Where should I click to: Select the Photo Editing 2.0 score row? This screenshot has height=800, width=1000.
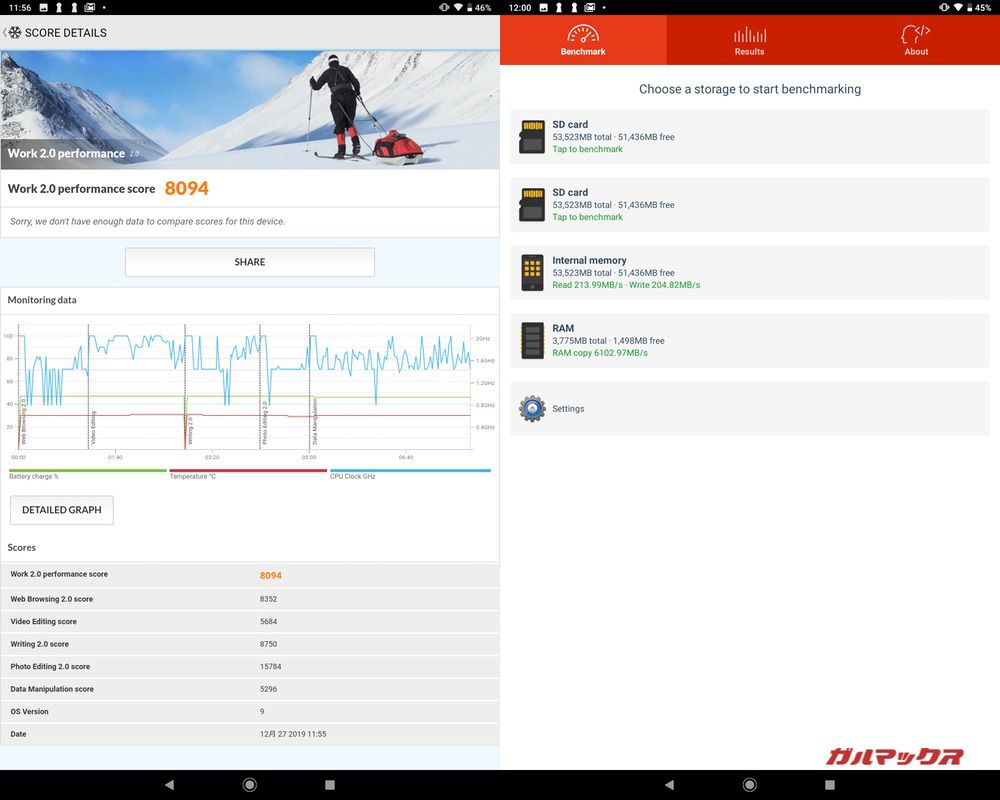(250, 667)
